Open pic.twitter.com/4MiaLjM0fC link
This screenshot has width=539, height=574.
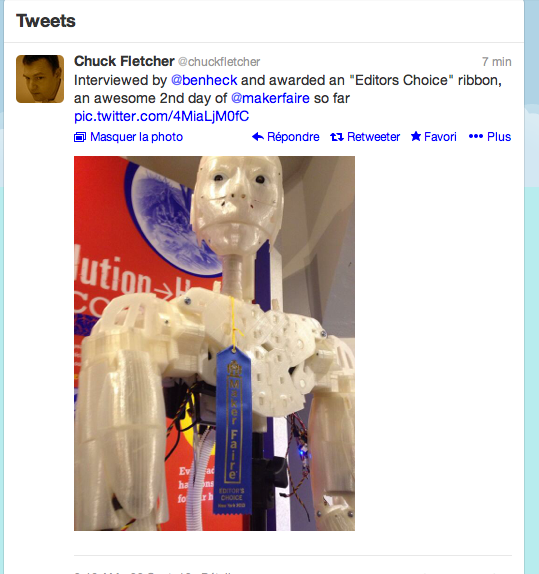[161, 116]
